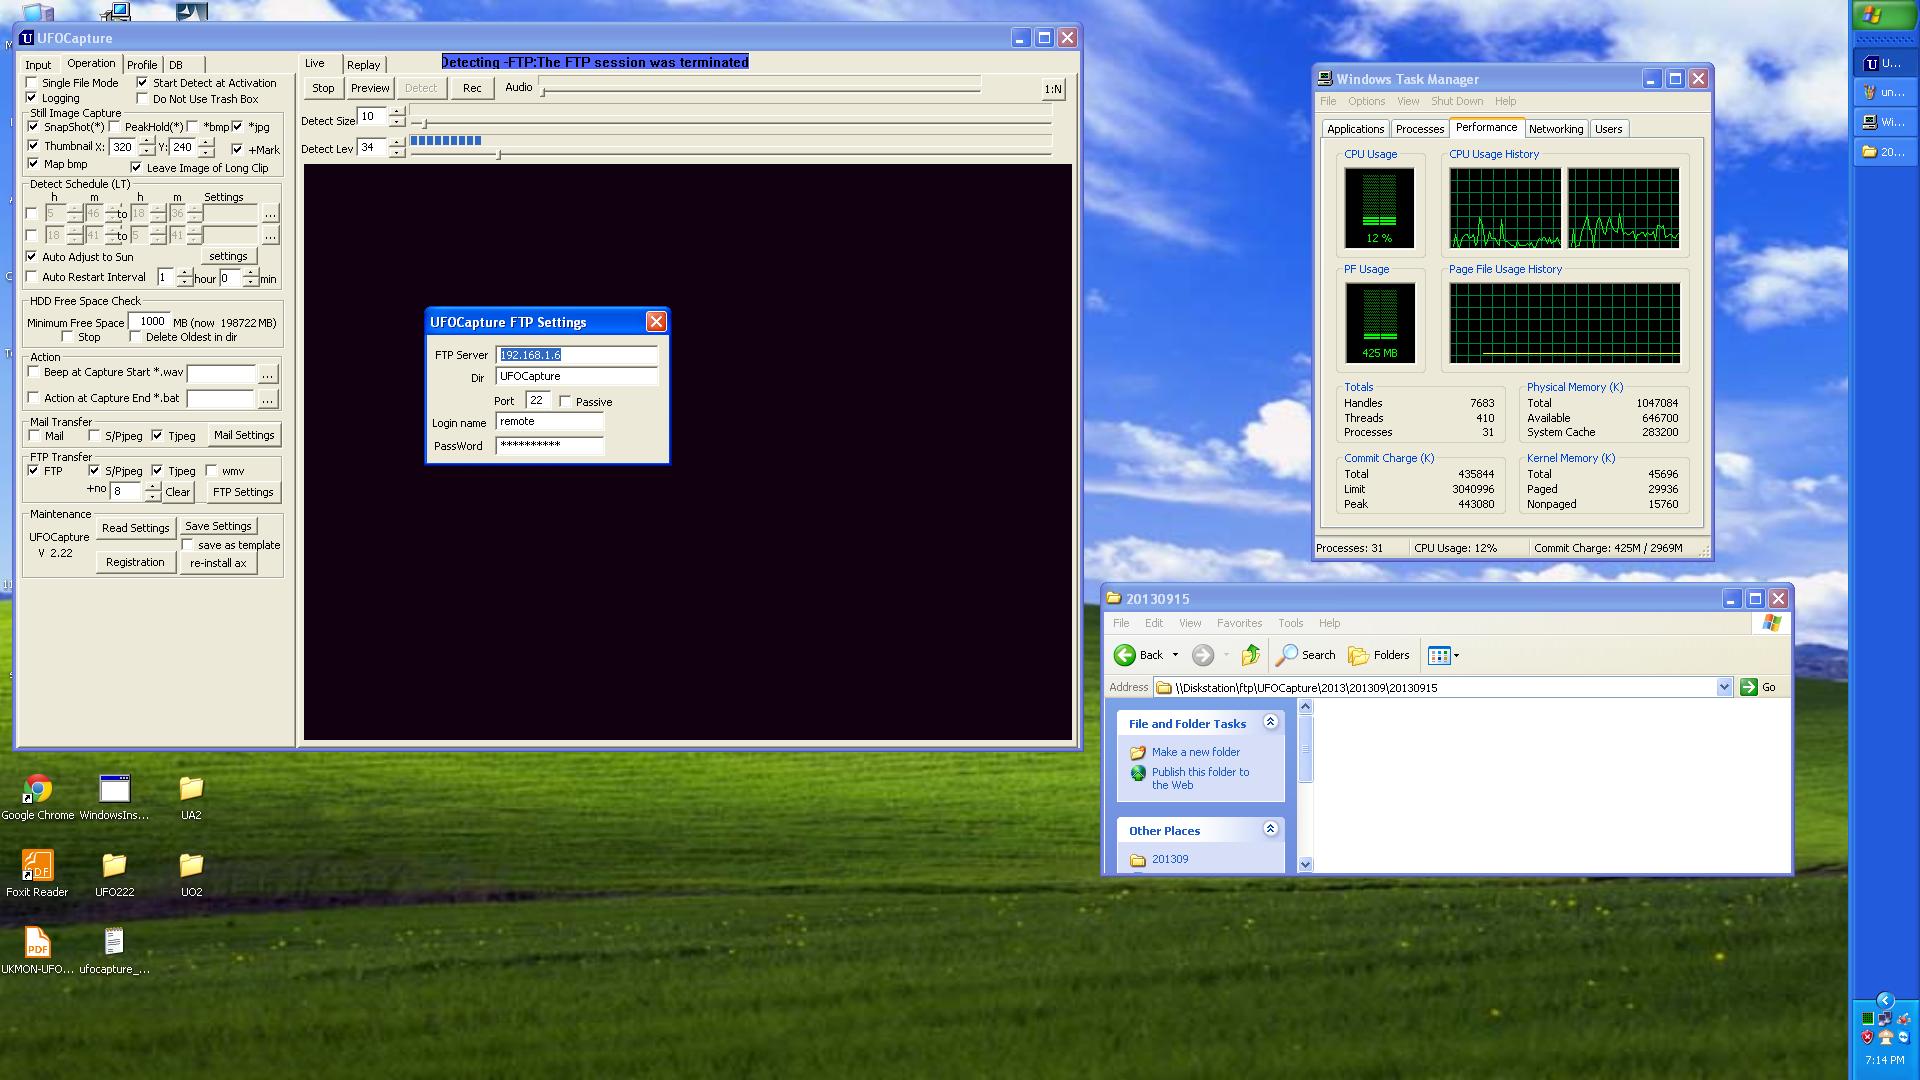This screenshot has height=1080, width=1920.
Task: Uncheck Auto Adjust to Sun
Action: (x=32, y=257)
